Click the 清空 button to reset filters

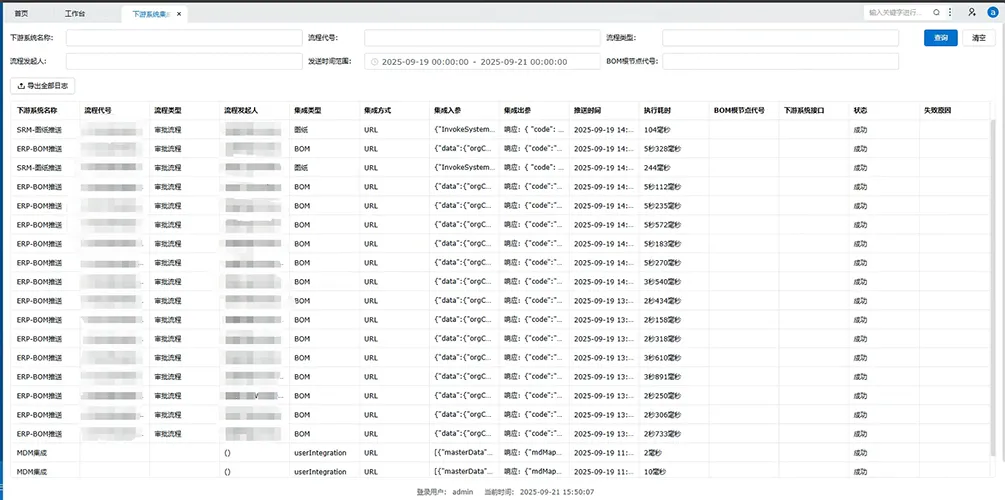pos(978,38)
